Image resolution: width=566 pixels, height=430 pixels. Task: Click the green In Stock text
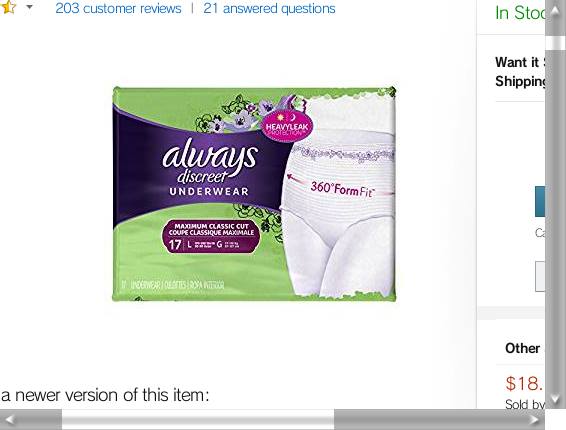pos(520,13)
